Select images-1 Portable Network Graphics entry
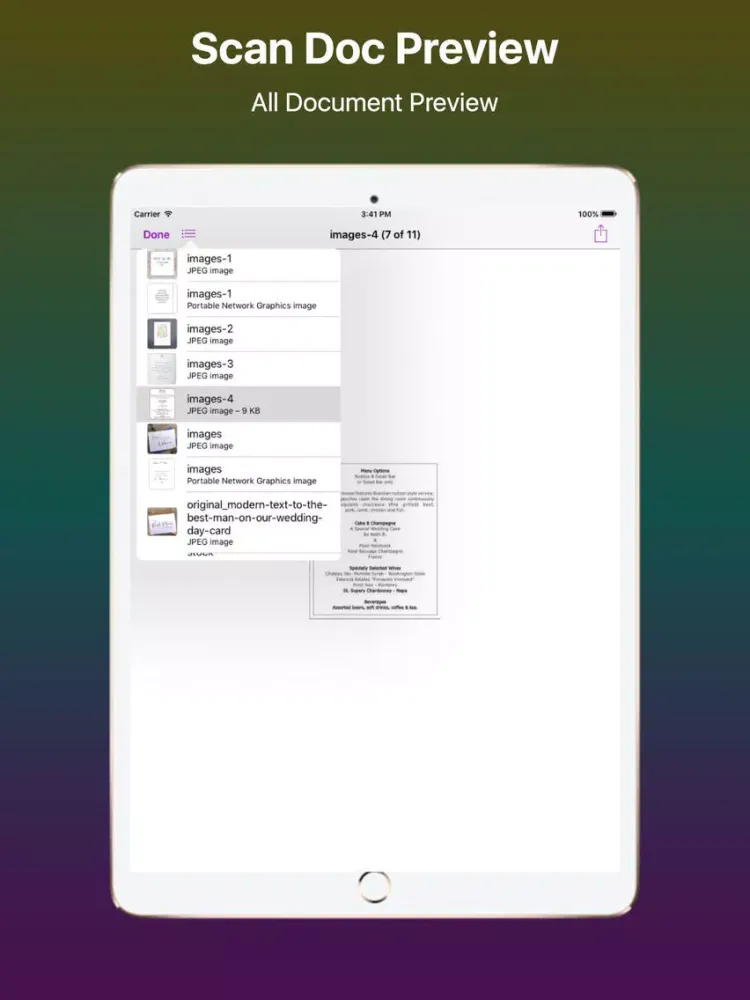 (260, 299)
